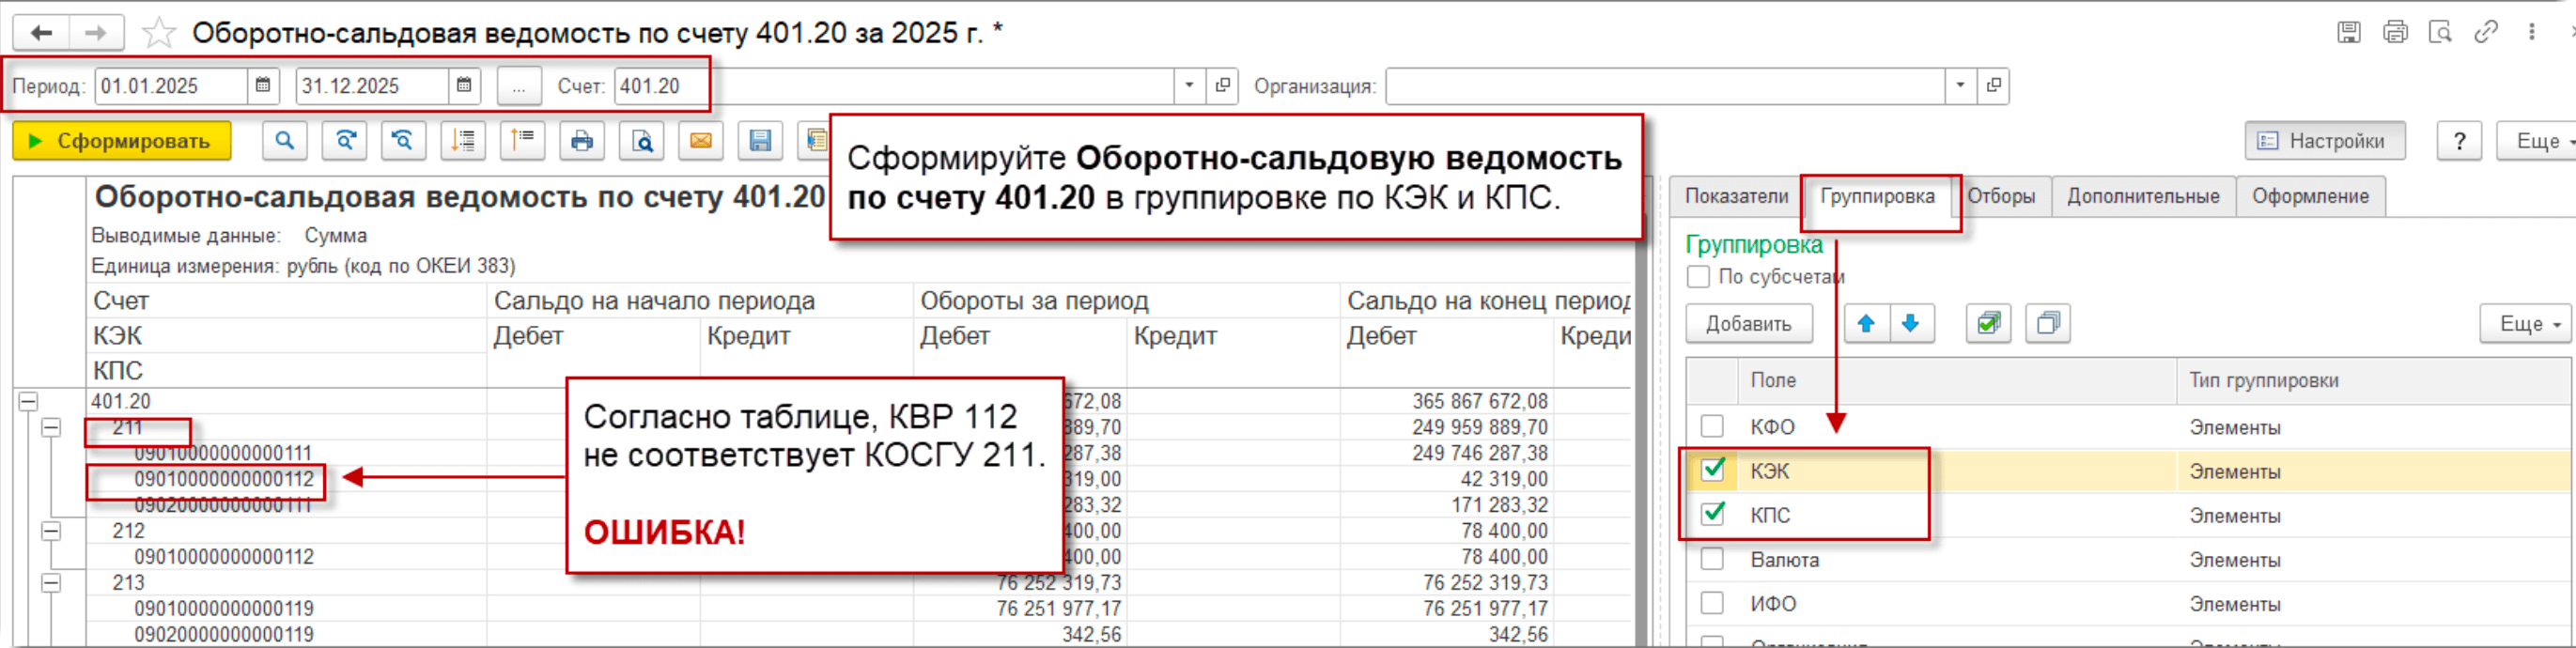Enable the КФО grouping checkbox
This screenshot has height=648, width=2576.
pyautogui.click(x=1712, y=427)
